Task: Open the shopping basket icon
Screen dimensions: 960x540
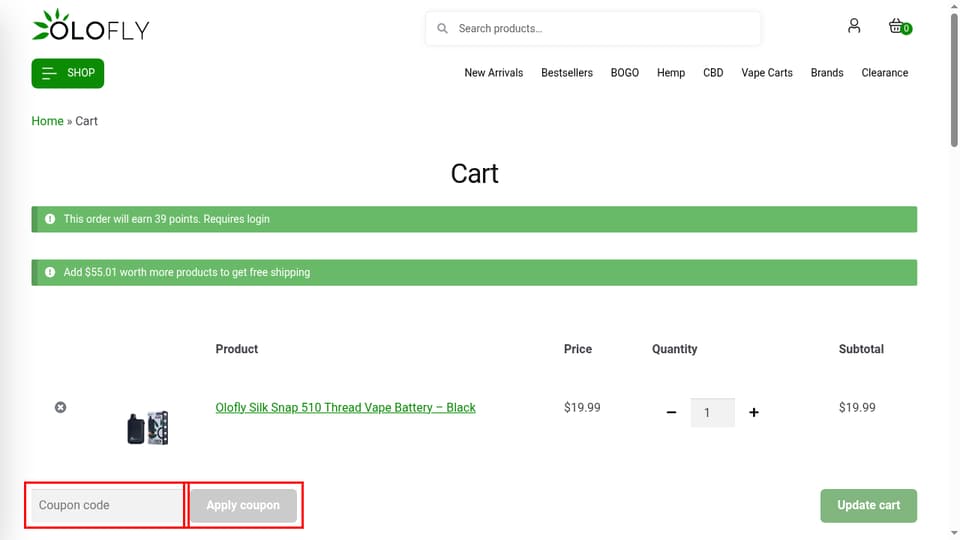Action: pos(899,26)
